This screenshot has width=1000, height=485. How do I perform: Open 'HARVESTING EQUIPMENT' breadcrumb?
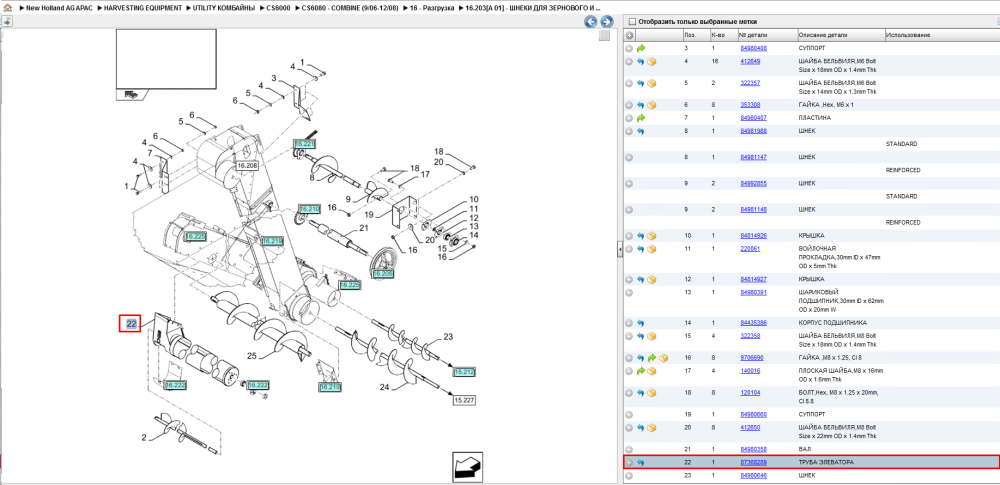pos(145,7)
